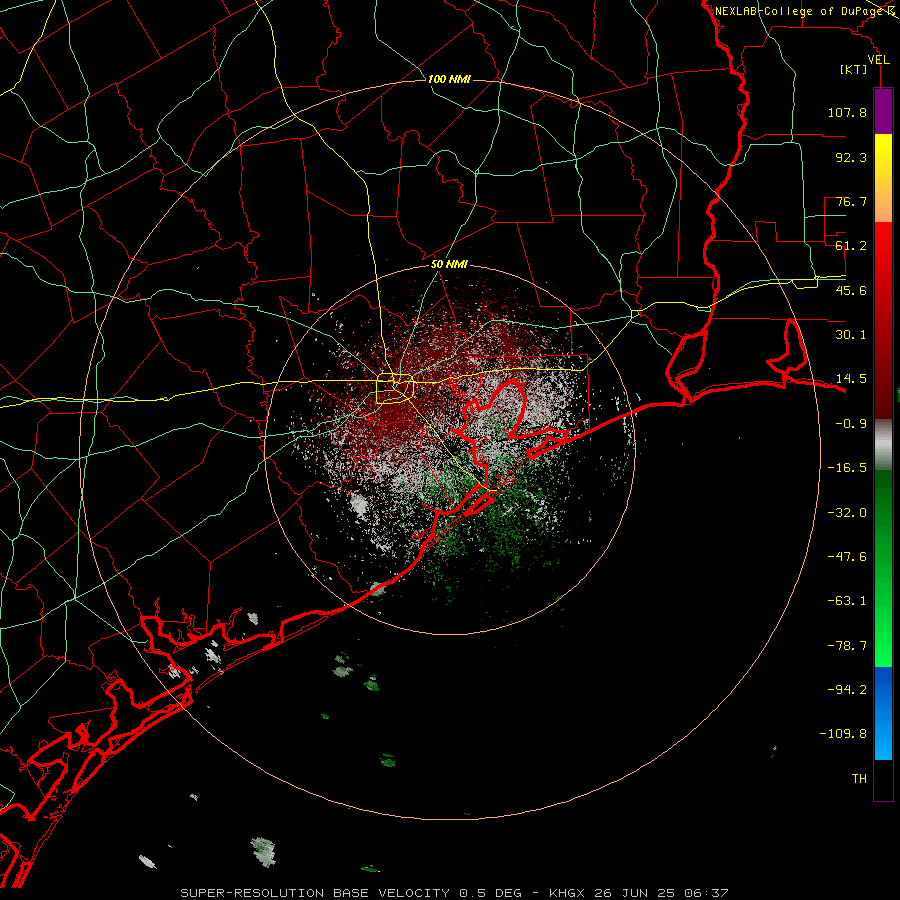Click the -47.6 legend value
Image resolution: width=900 pixels, height=900 pixels.
pyautogui.click(x=847, y=557)
